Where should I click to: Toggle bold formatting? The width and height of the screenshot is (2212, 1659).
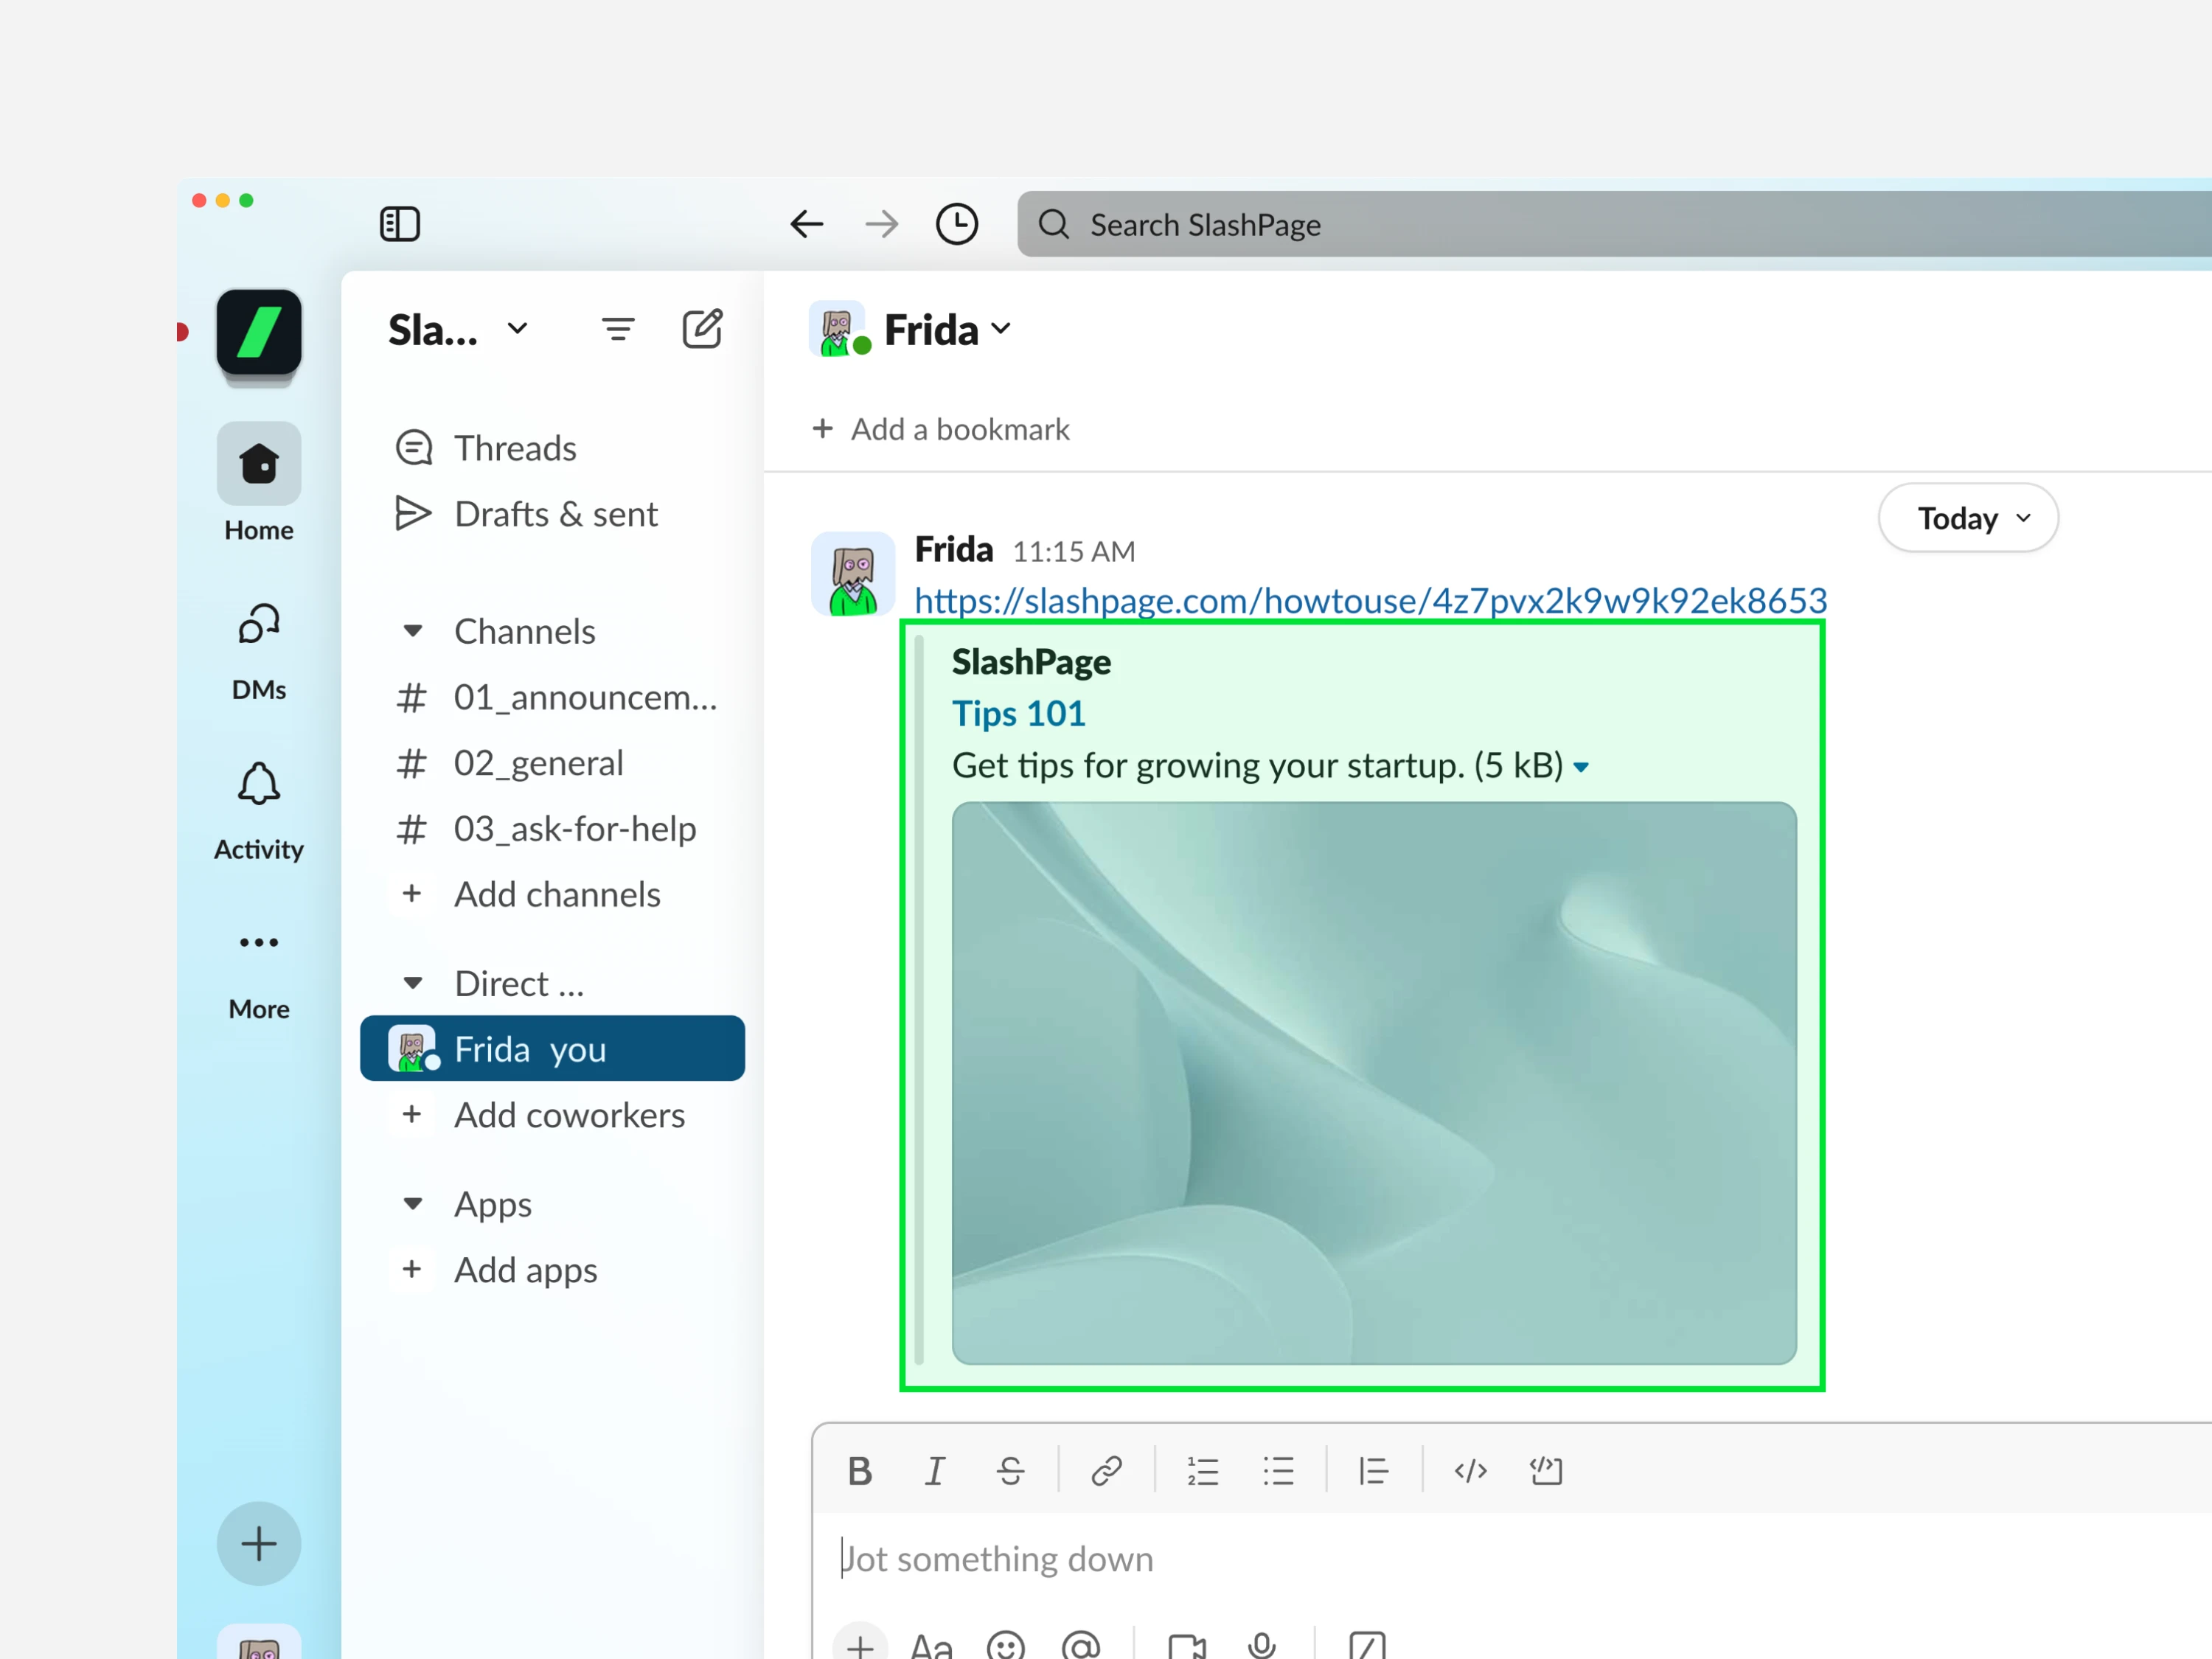click(x=859, y=1471)
